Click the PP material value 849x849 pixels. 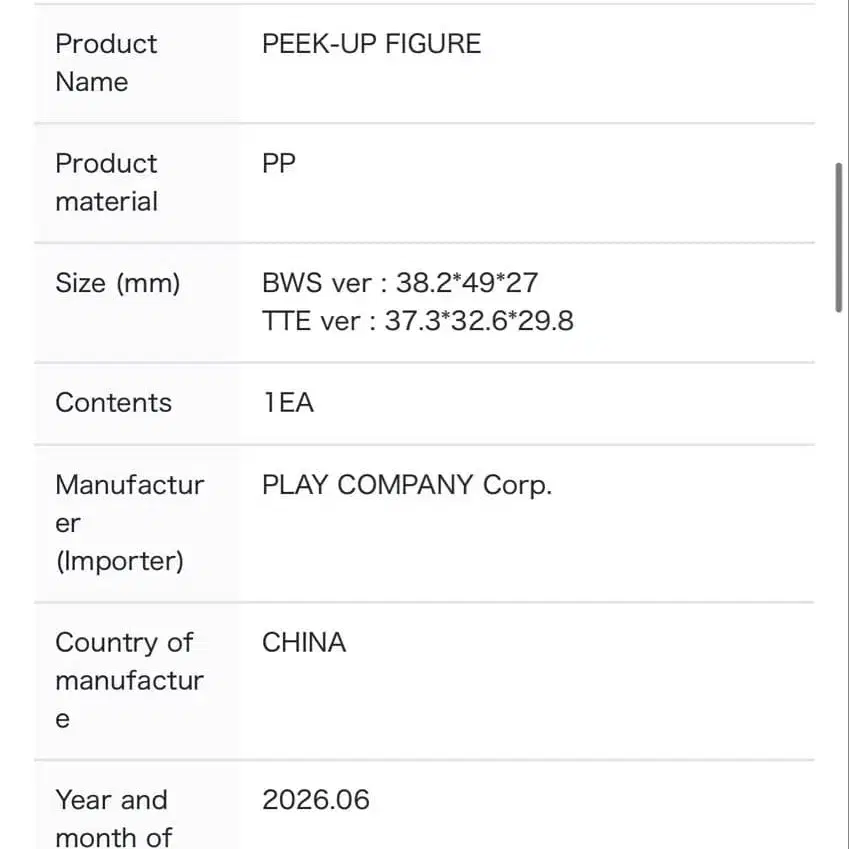pyautogui.click(x=279, y=163)
